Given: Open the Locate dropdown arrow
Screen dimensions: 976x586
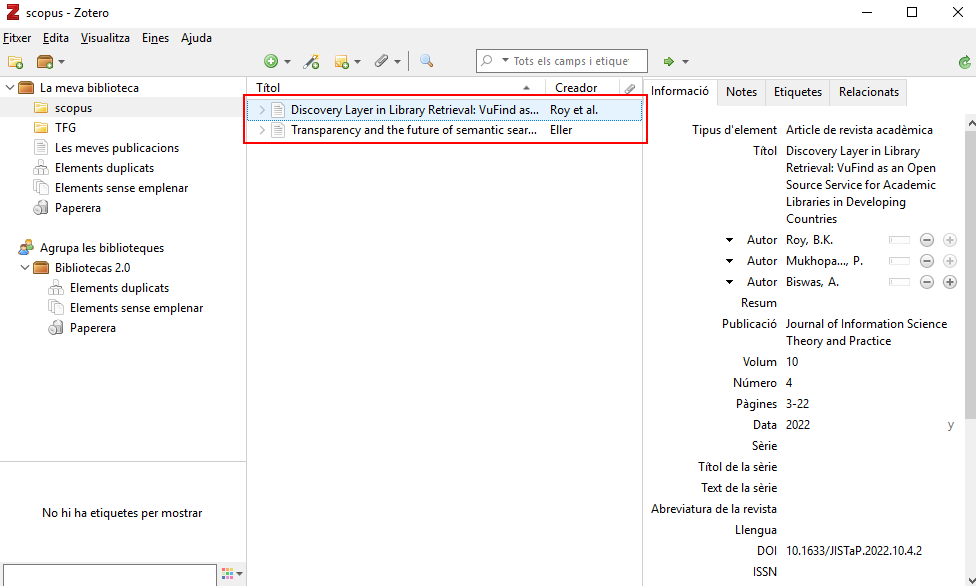Looking at the screenshot, I should 685,62.
